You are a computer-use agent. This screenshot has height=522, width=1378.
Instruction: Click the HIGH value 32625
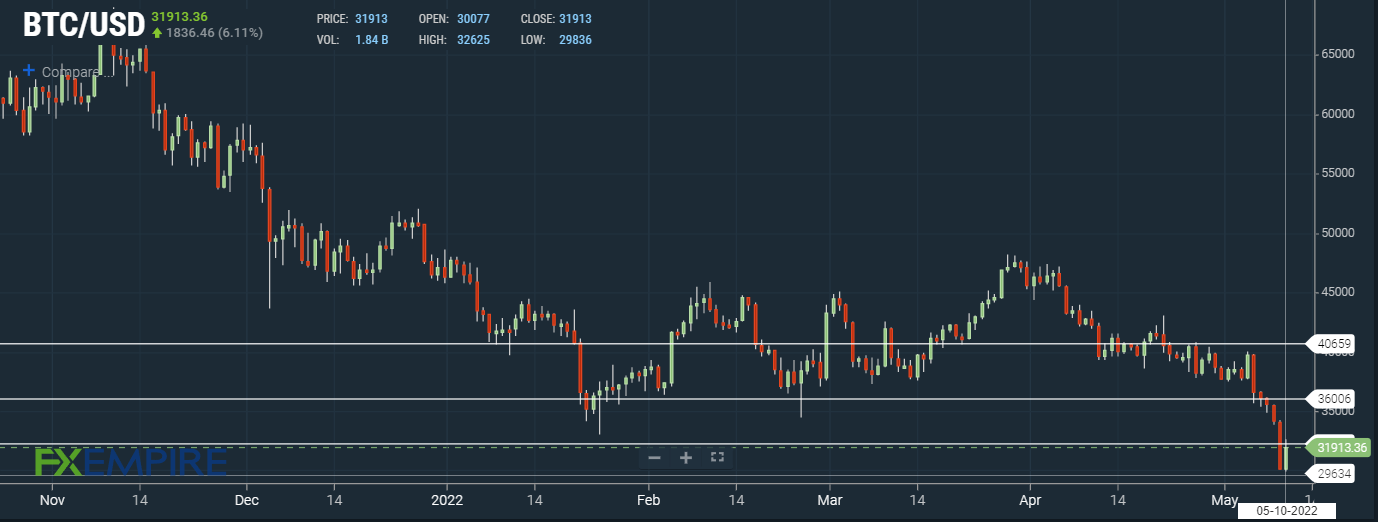click(x=473, y=39)
